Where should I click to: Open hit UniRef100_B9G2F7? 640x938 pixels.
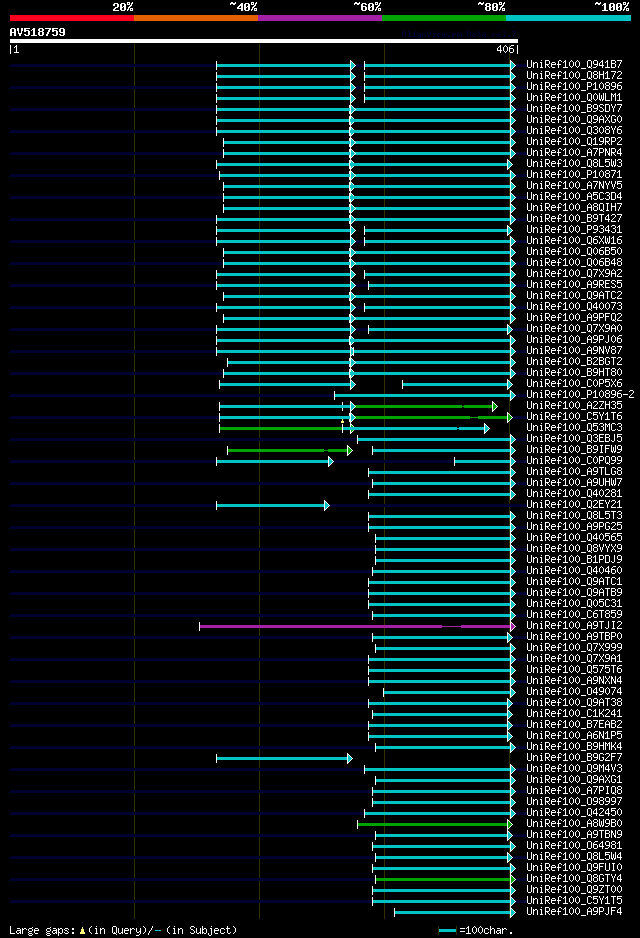click(x=574, y=757)
